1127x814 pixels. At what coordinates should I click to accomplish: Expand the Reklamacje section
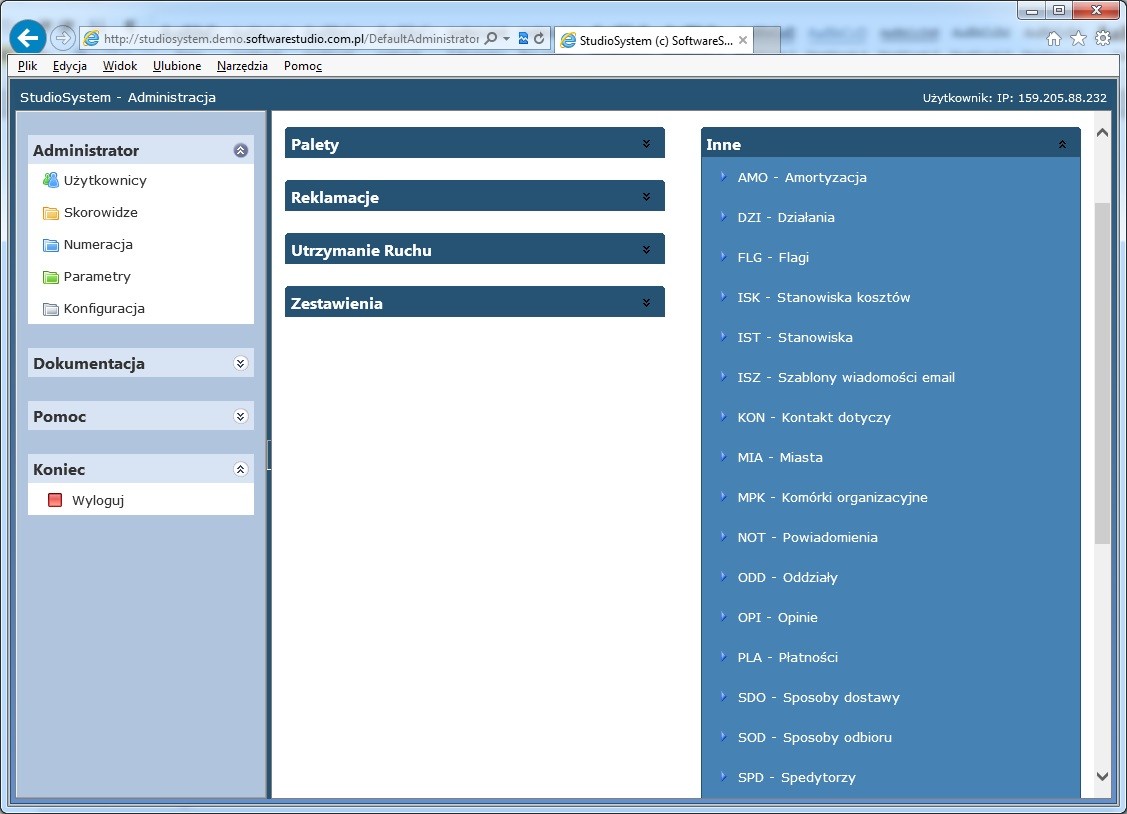click(646, 197)
